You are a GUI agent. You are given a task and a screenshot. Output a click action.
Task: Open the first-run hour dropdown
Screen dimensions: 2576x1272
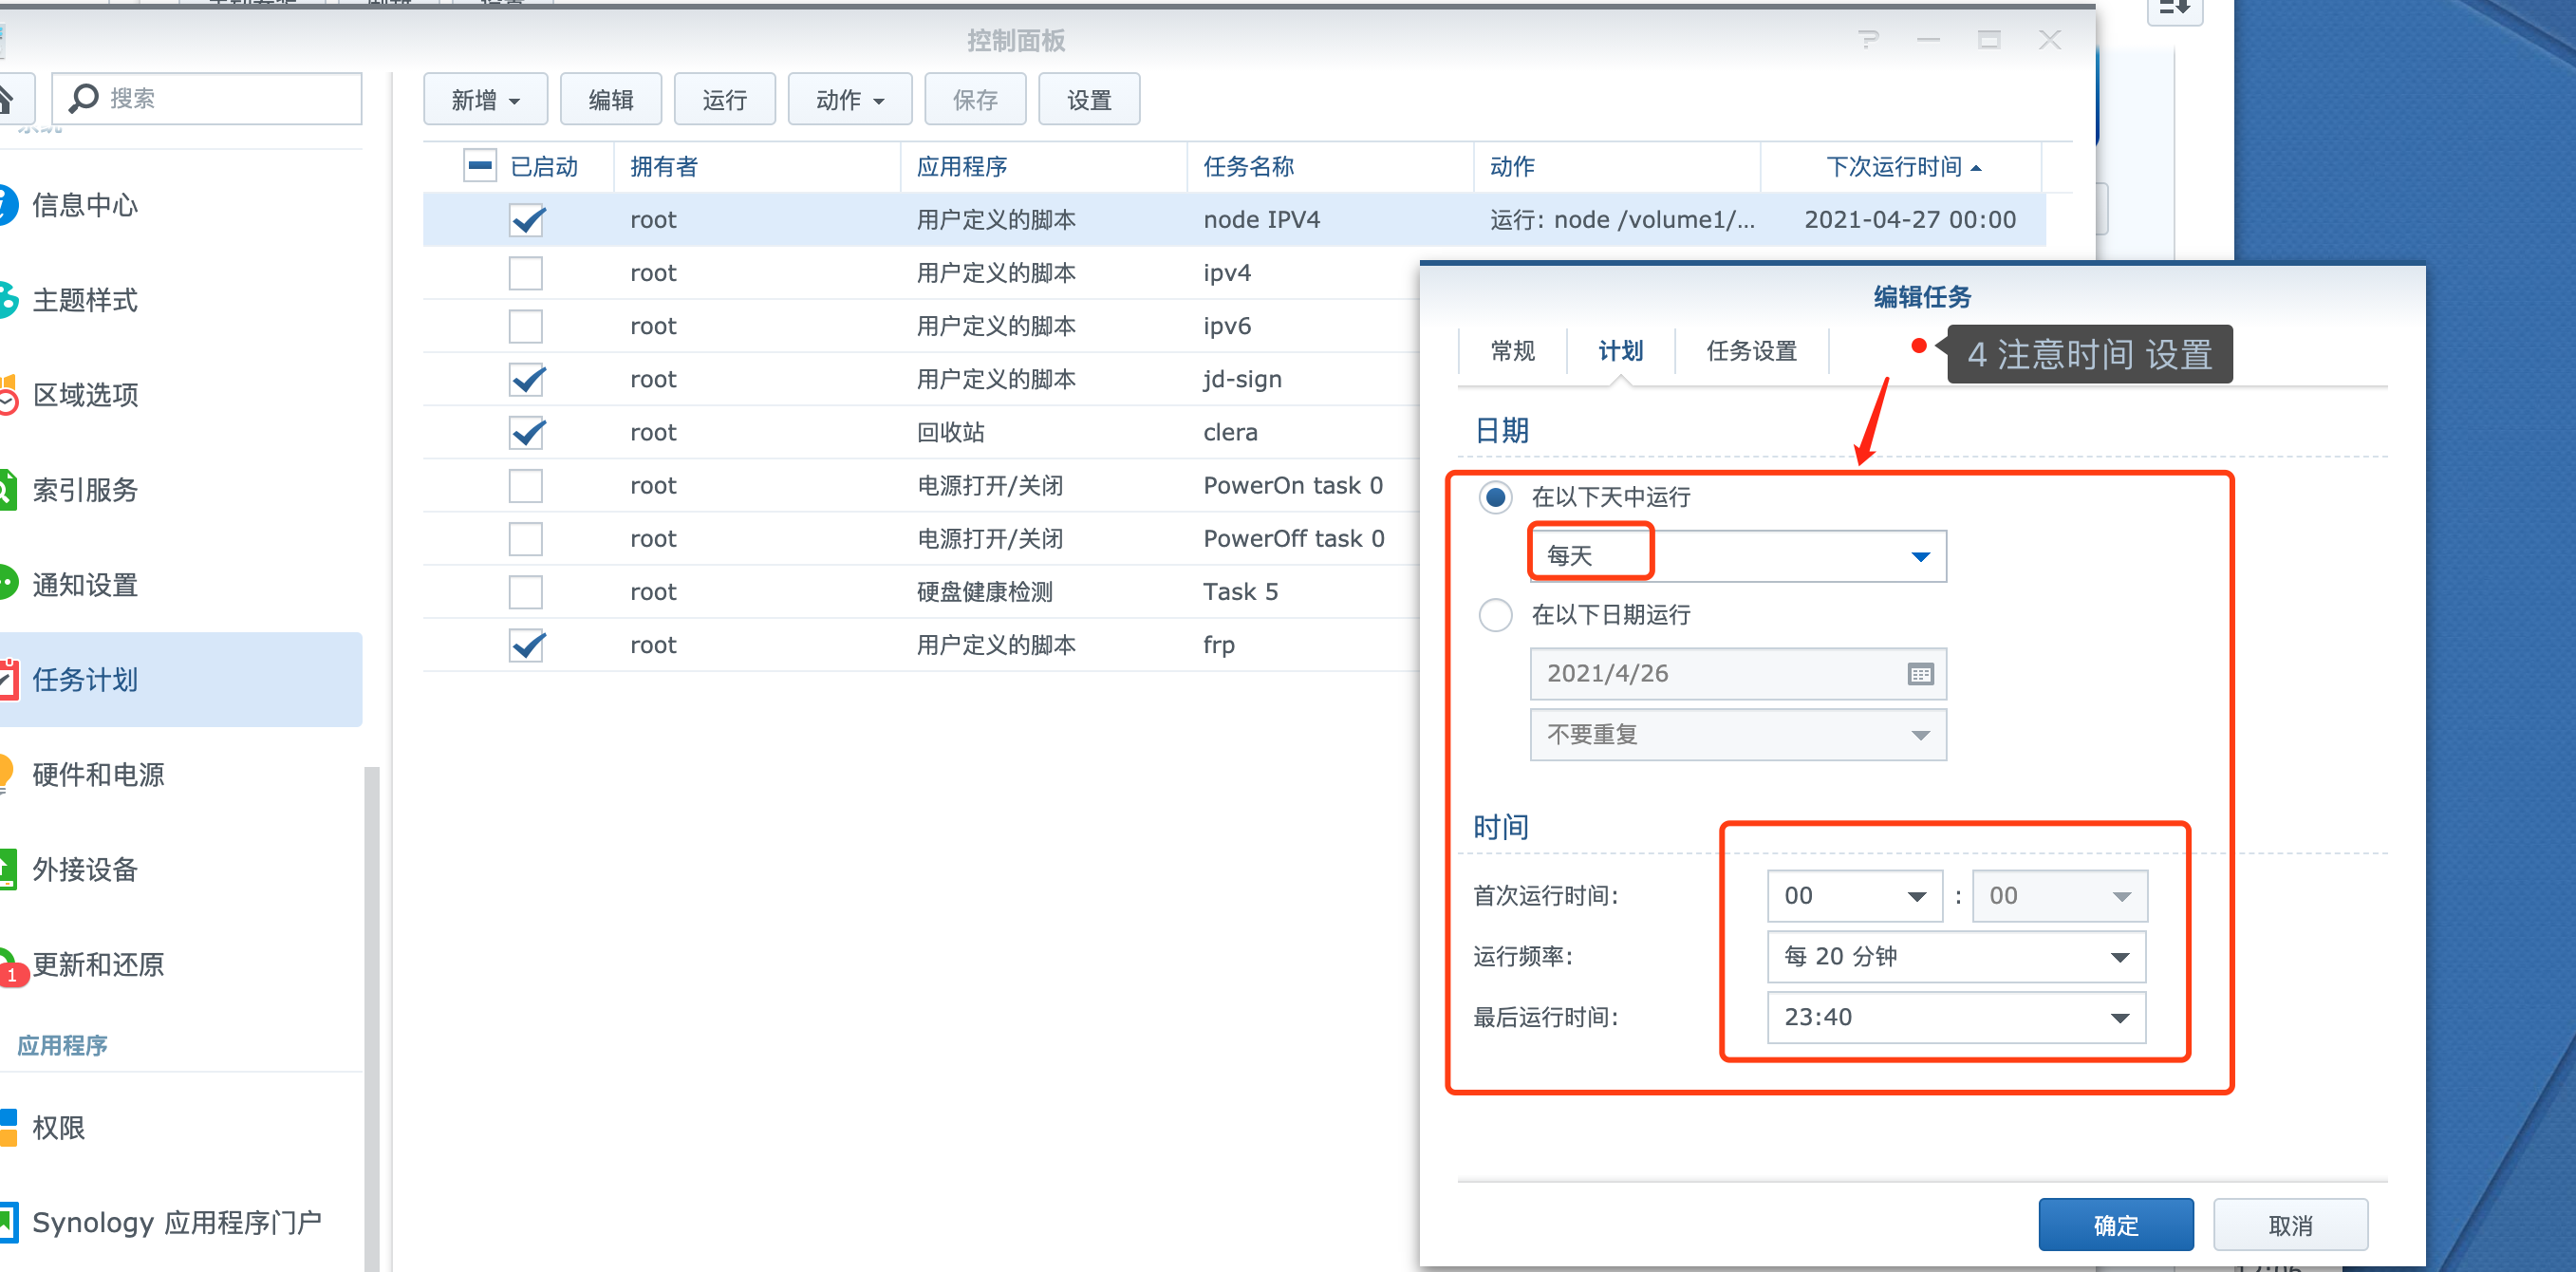(1855, 896)
